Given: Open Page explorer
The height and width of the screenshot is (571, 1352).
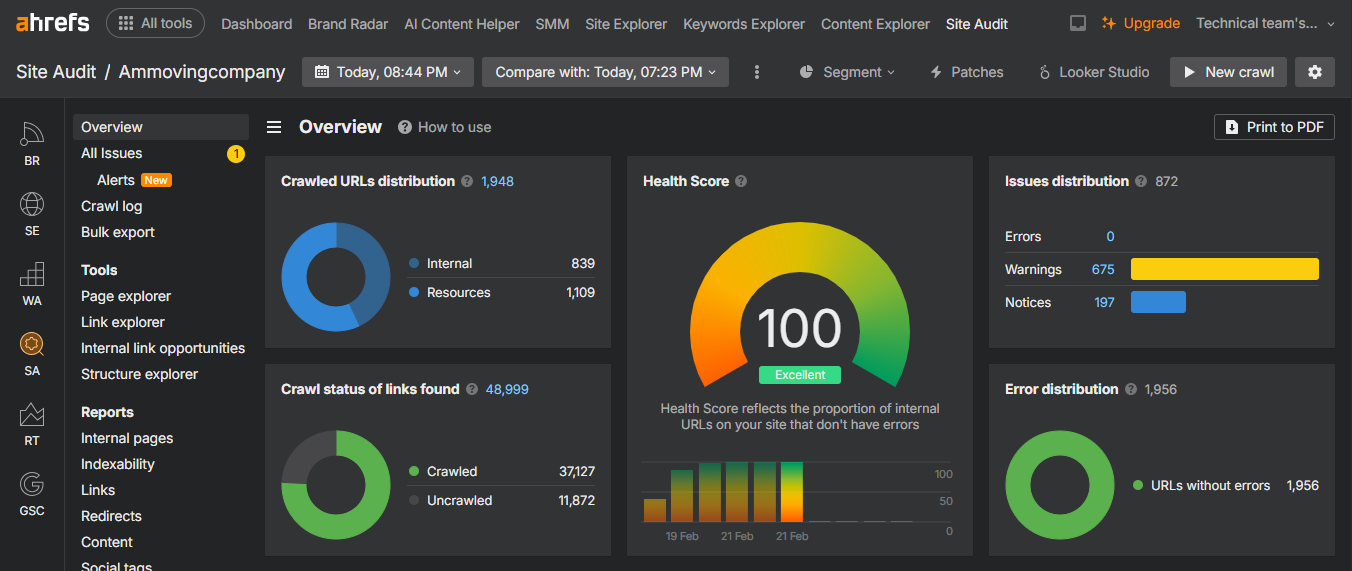Looking at the screenshot, I should point(126,296).
